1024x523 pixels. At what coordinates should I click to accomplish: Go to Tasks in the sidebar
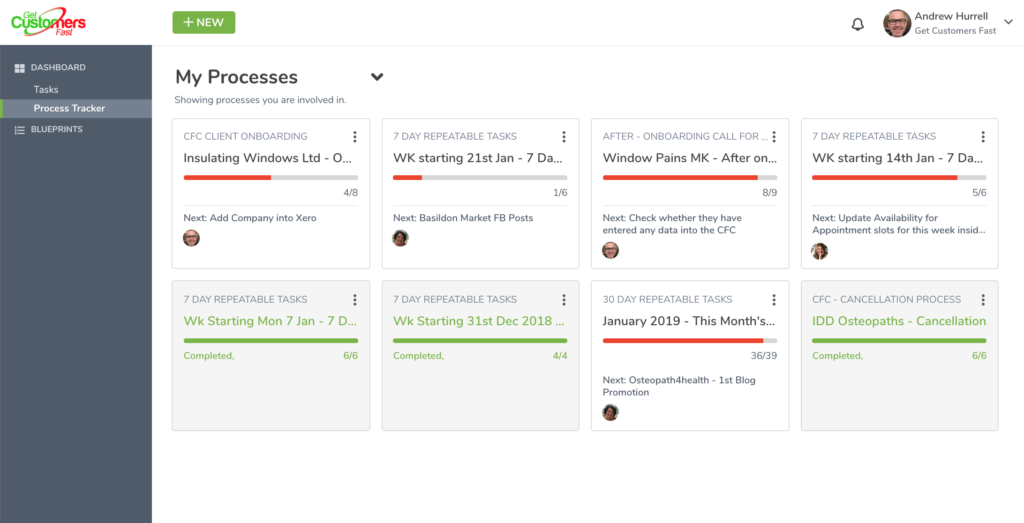(46, 89)
